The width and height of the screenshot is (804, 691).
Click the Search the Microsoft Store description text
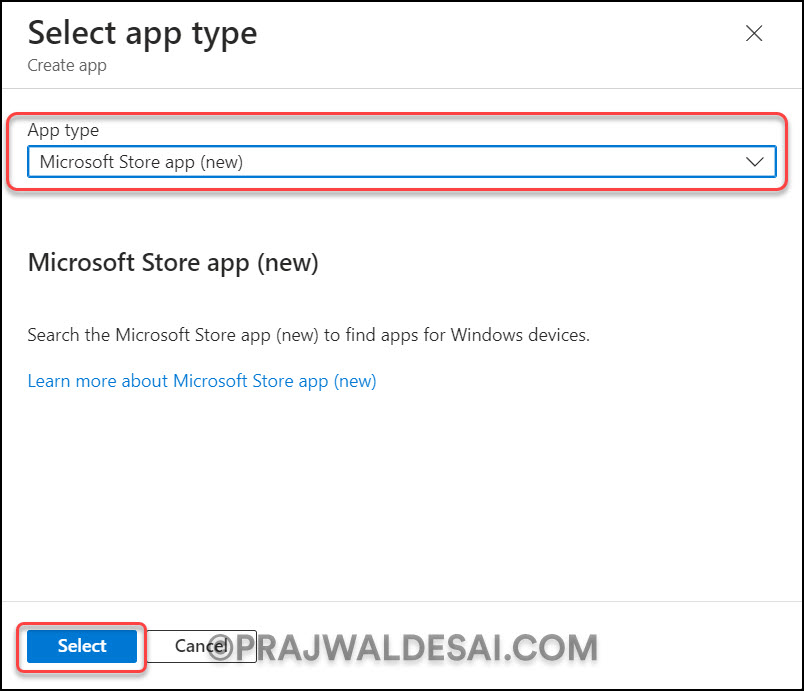tap(309, 335)
